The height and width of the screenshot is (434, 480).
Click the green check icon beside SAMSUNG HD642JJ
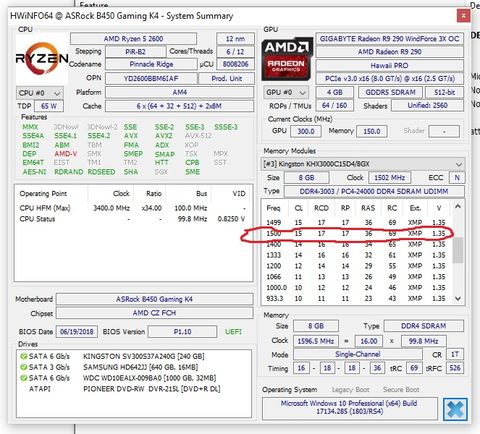click(x=23, y=367)
